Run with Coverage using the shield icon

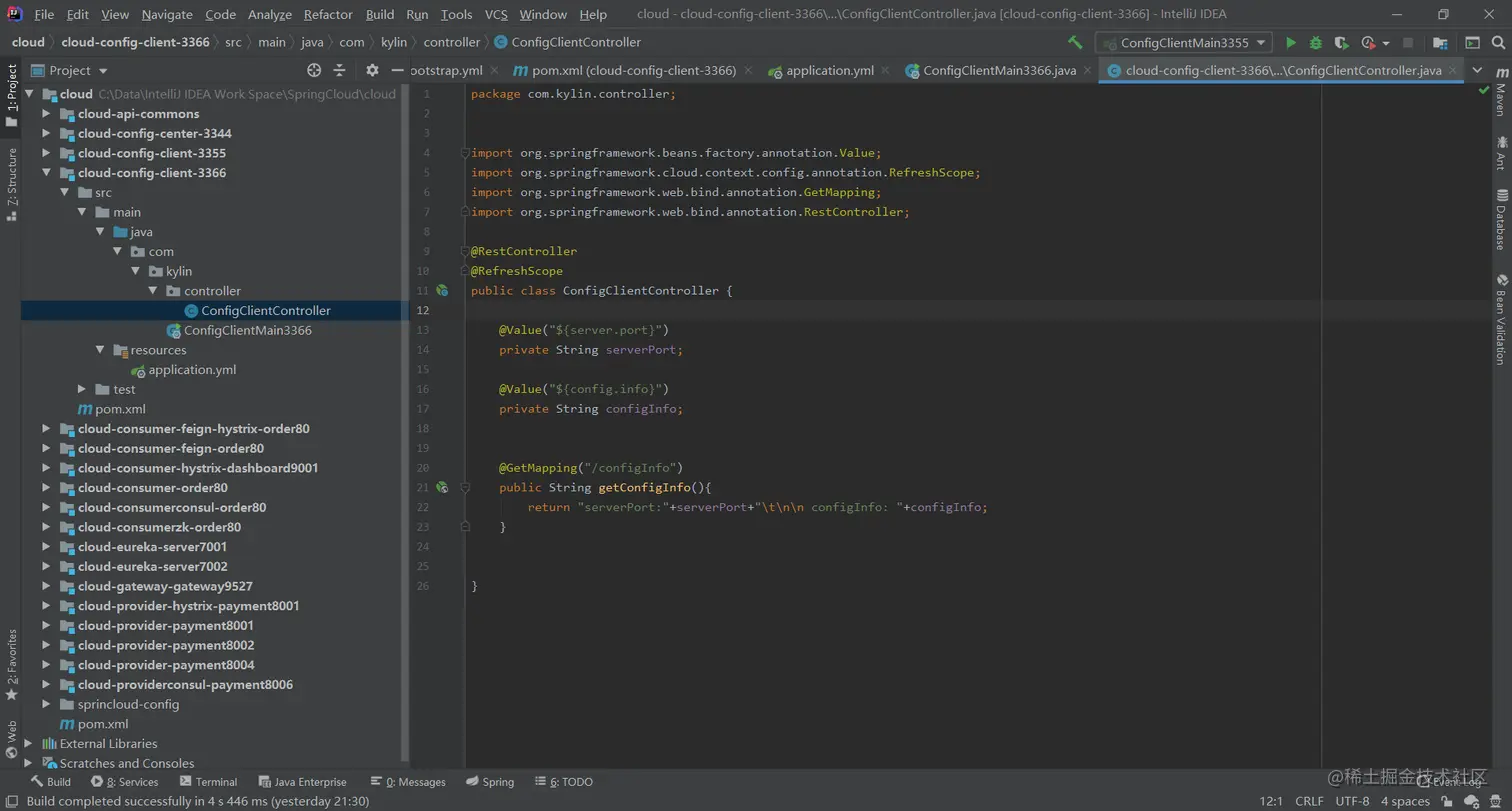point(1341,43)
